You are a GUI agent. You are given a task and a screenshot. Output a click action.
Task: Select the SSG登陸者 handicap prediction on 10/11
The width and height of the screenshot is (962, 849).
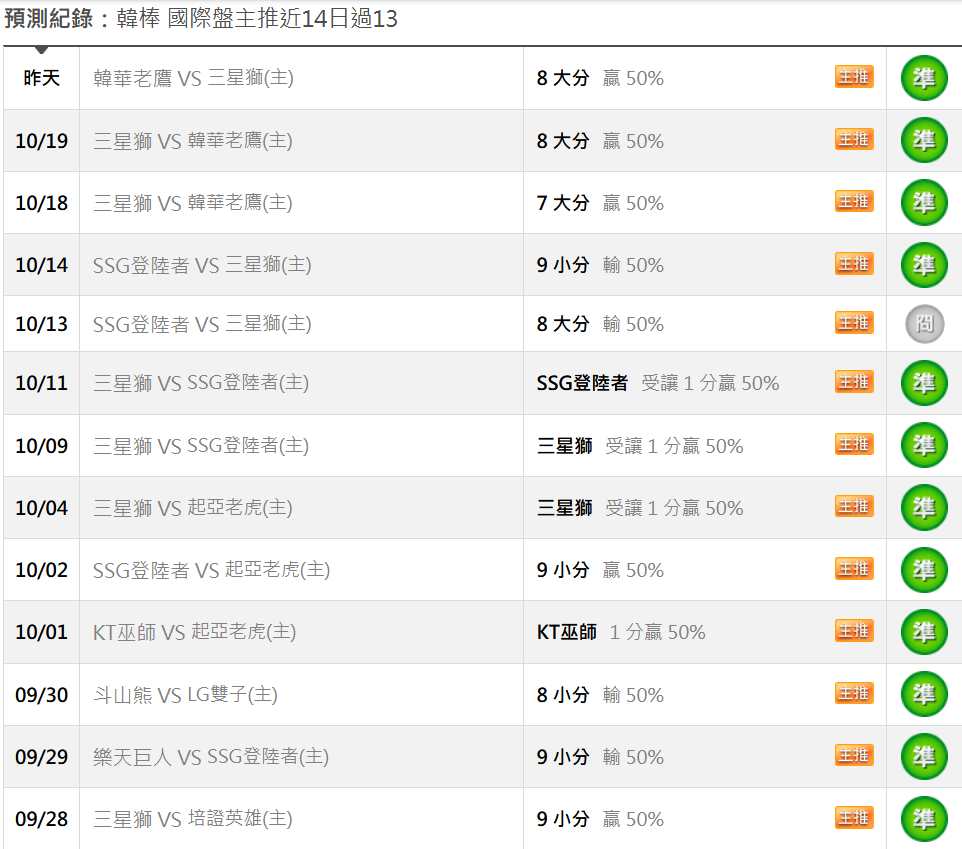(582, 383)
